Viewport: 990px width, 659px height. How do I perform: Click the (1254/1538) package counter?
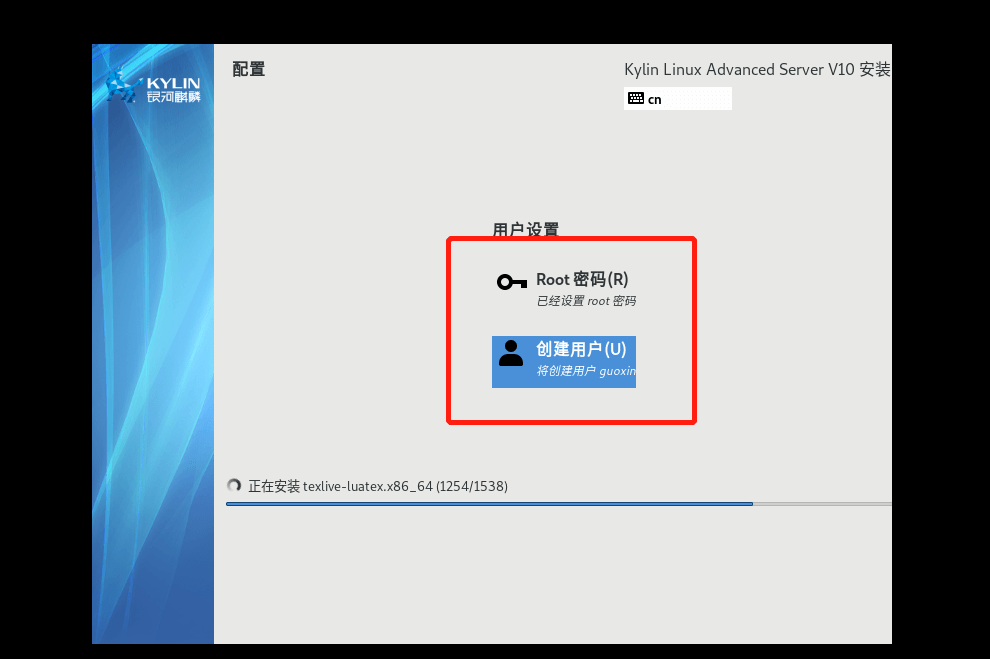click(x=472, y=486)
